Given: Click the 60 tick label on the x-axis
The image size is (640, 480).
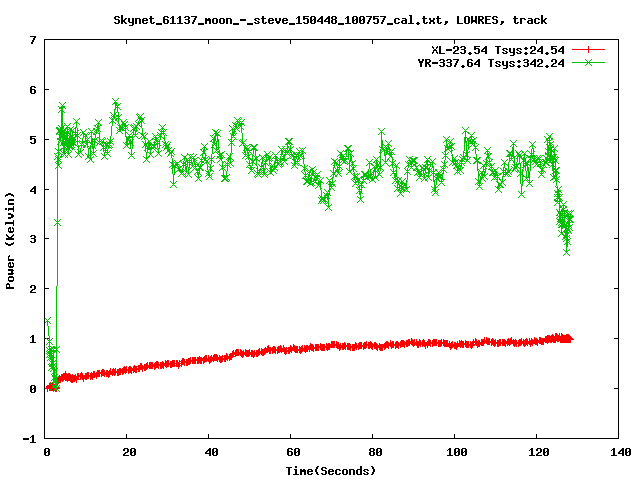Looking at the screenshot, I should [291, 452].
